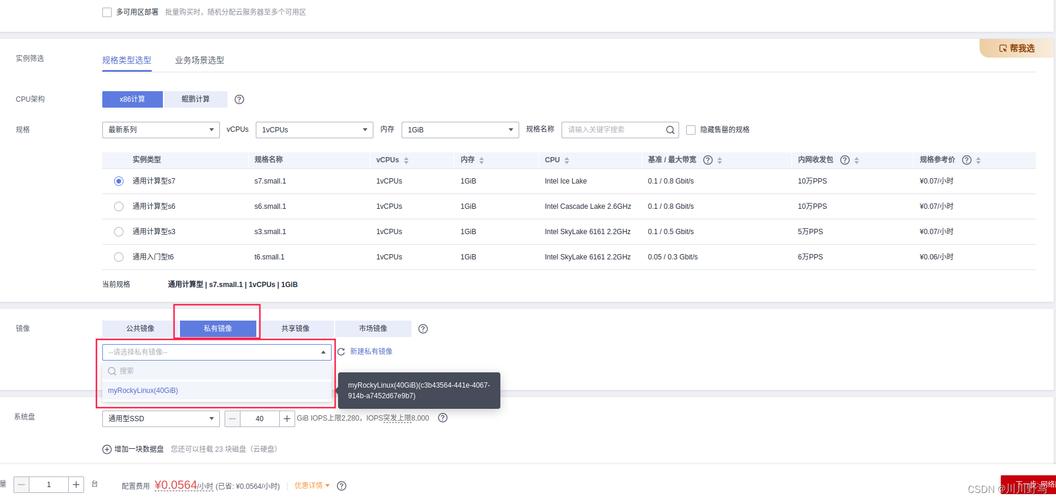Open the 帮我选 helper button
This screenshot has height=500, width=1056.
(x=1016, y=49)
